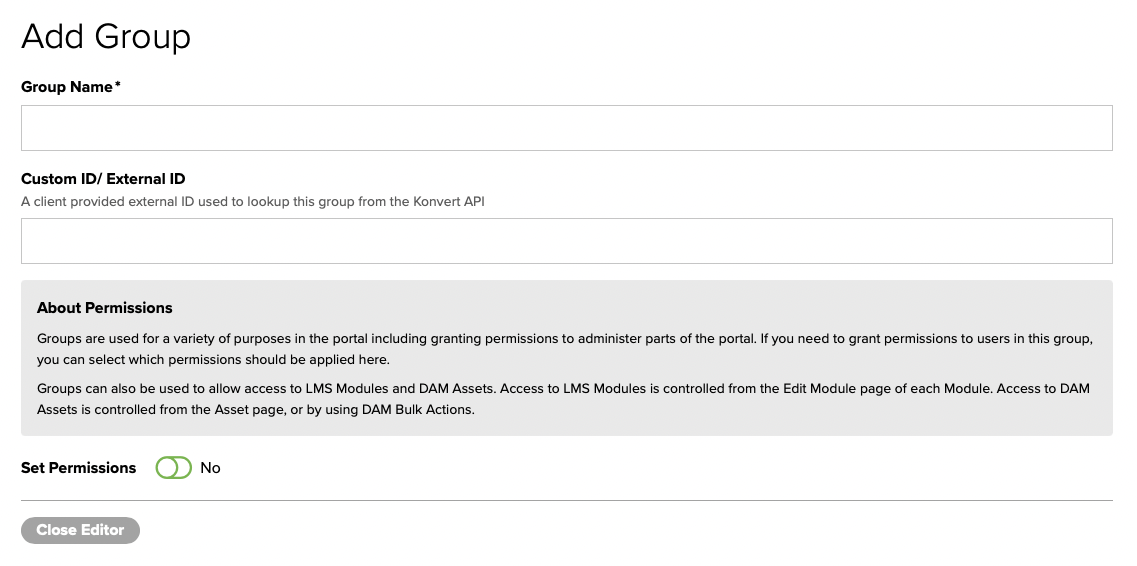Click the Custom ID/ External ID label
Viewport: 1137px width, 566px height.
click(x=103, y=179)
